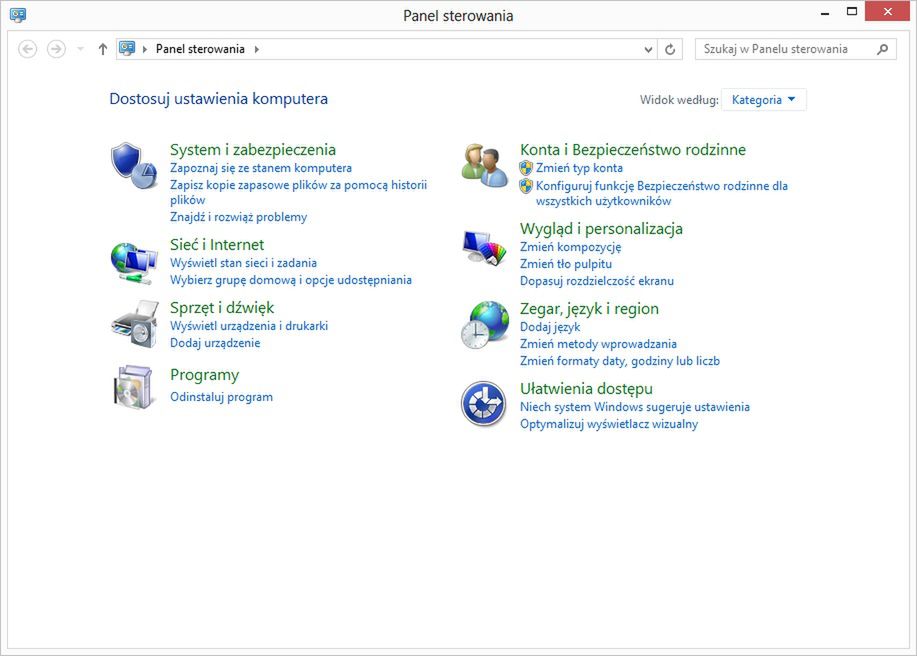The height and width of the screenshot is (656, 917).
Task: Click the Programy disc box icon
Action: pos(134,386)
